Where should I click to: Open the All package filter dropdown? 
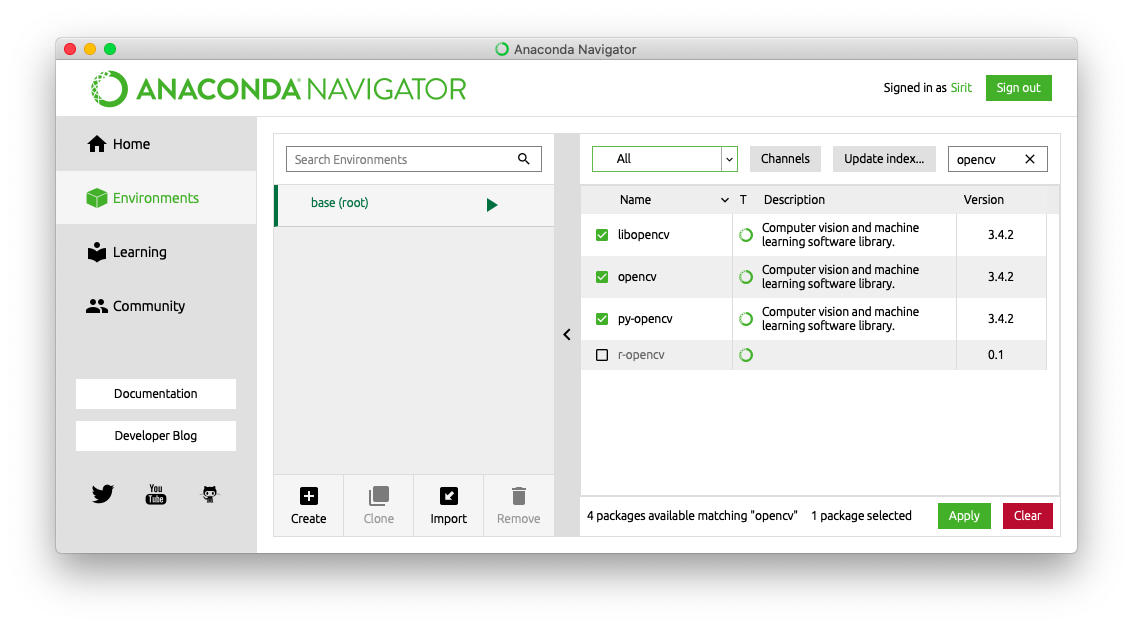click(665, 159)
